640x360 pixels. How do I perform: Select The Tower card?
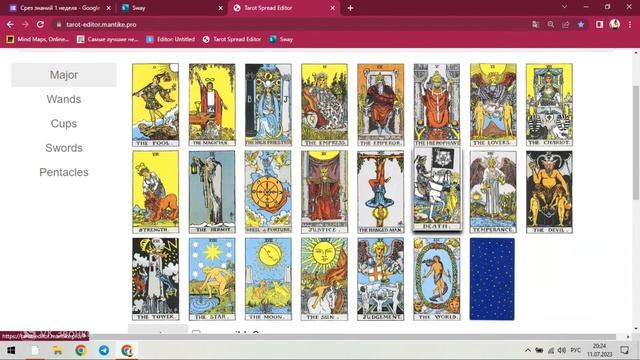(x=156, y=279)
